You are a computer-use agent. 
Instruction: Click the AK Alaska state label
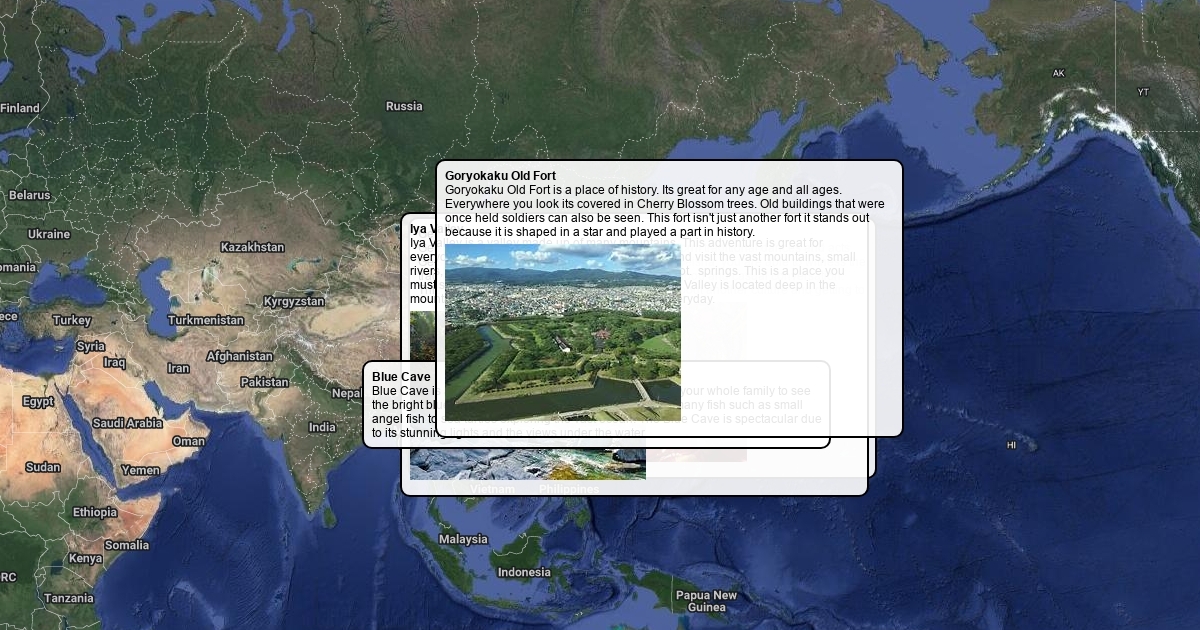[x=1058, y=73]
